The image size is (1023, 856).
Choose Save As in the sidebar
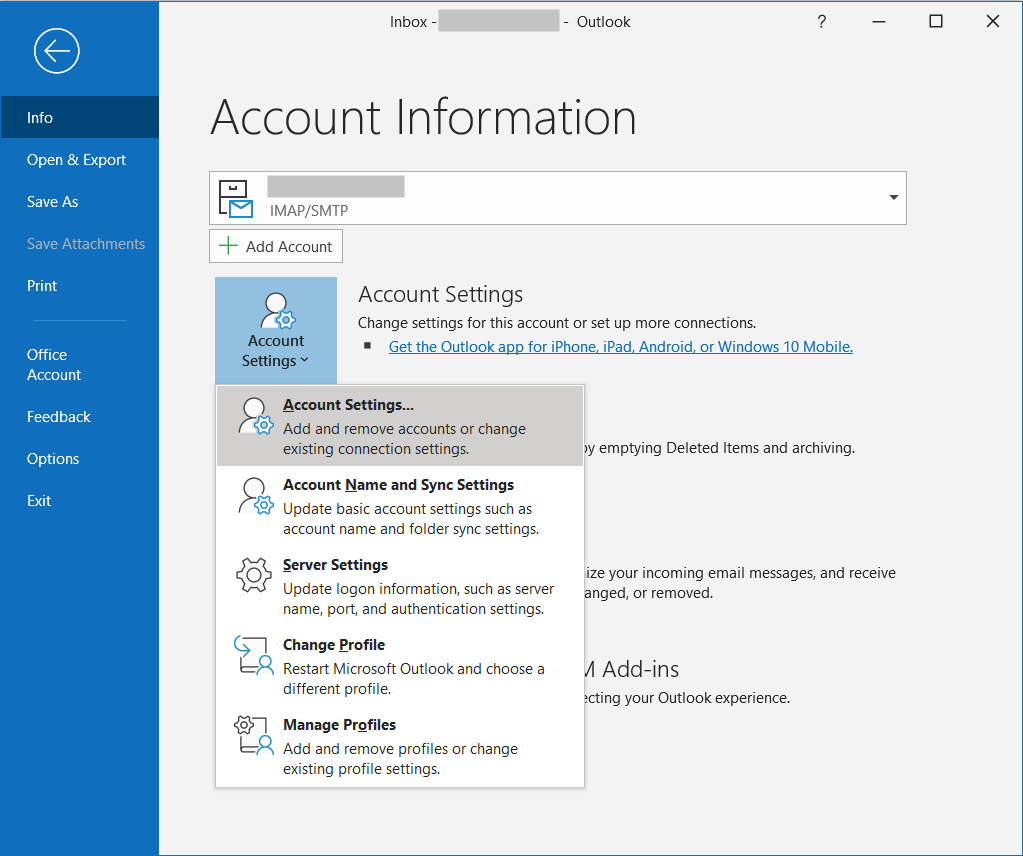[80, 202]
